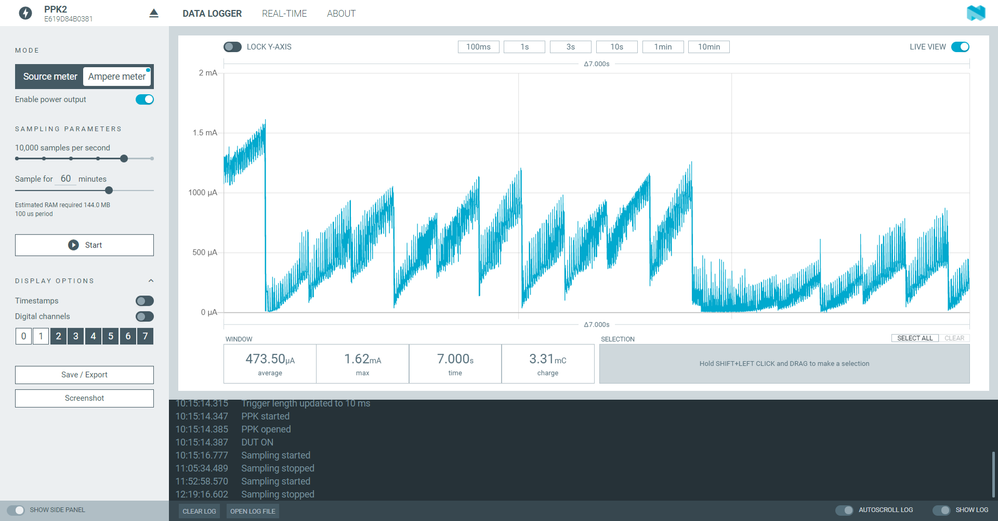
Task: Toggle digital channel 7
Action: (x=145, y=336)
